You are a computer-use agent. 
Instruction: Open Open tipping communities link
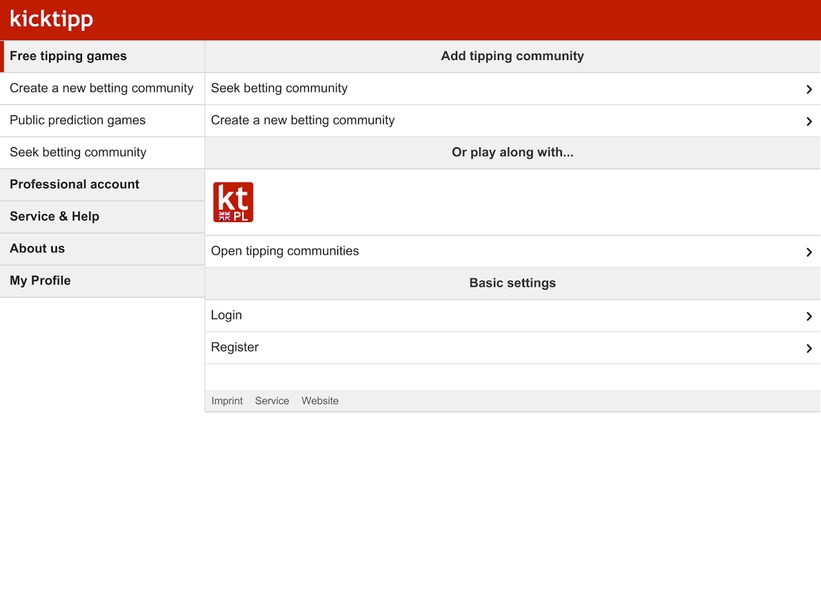click(x=285, y=251)
